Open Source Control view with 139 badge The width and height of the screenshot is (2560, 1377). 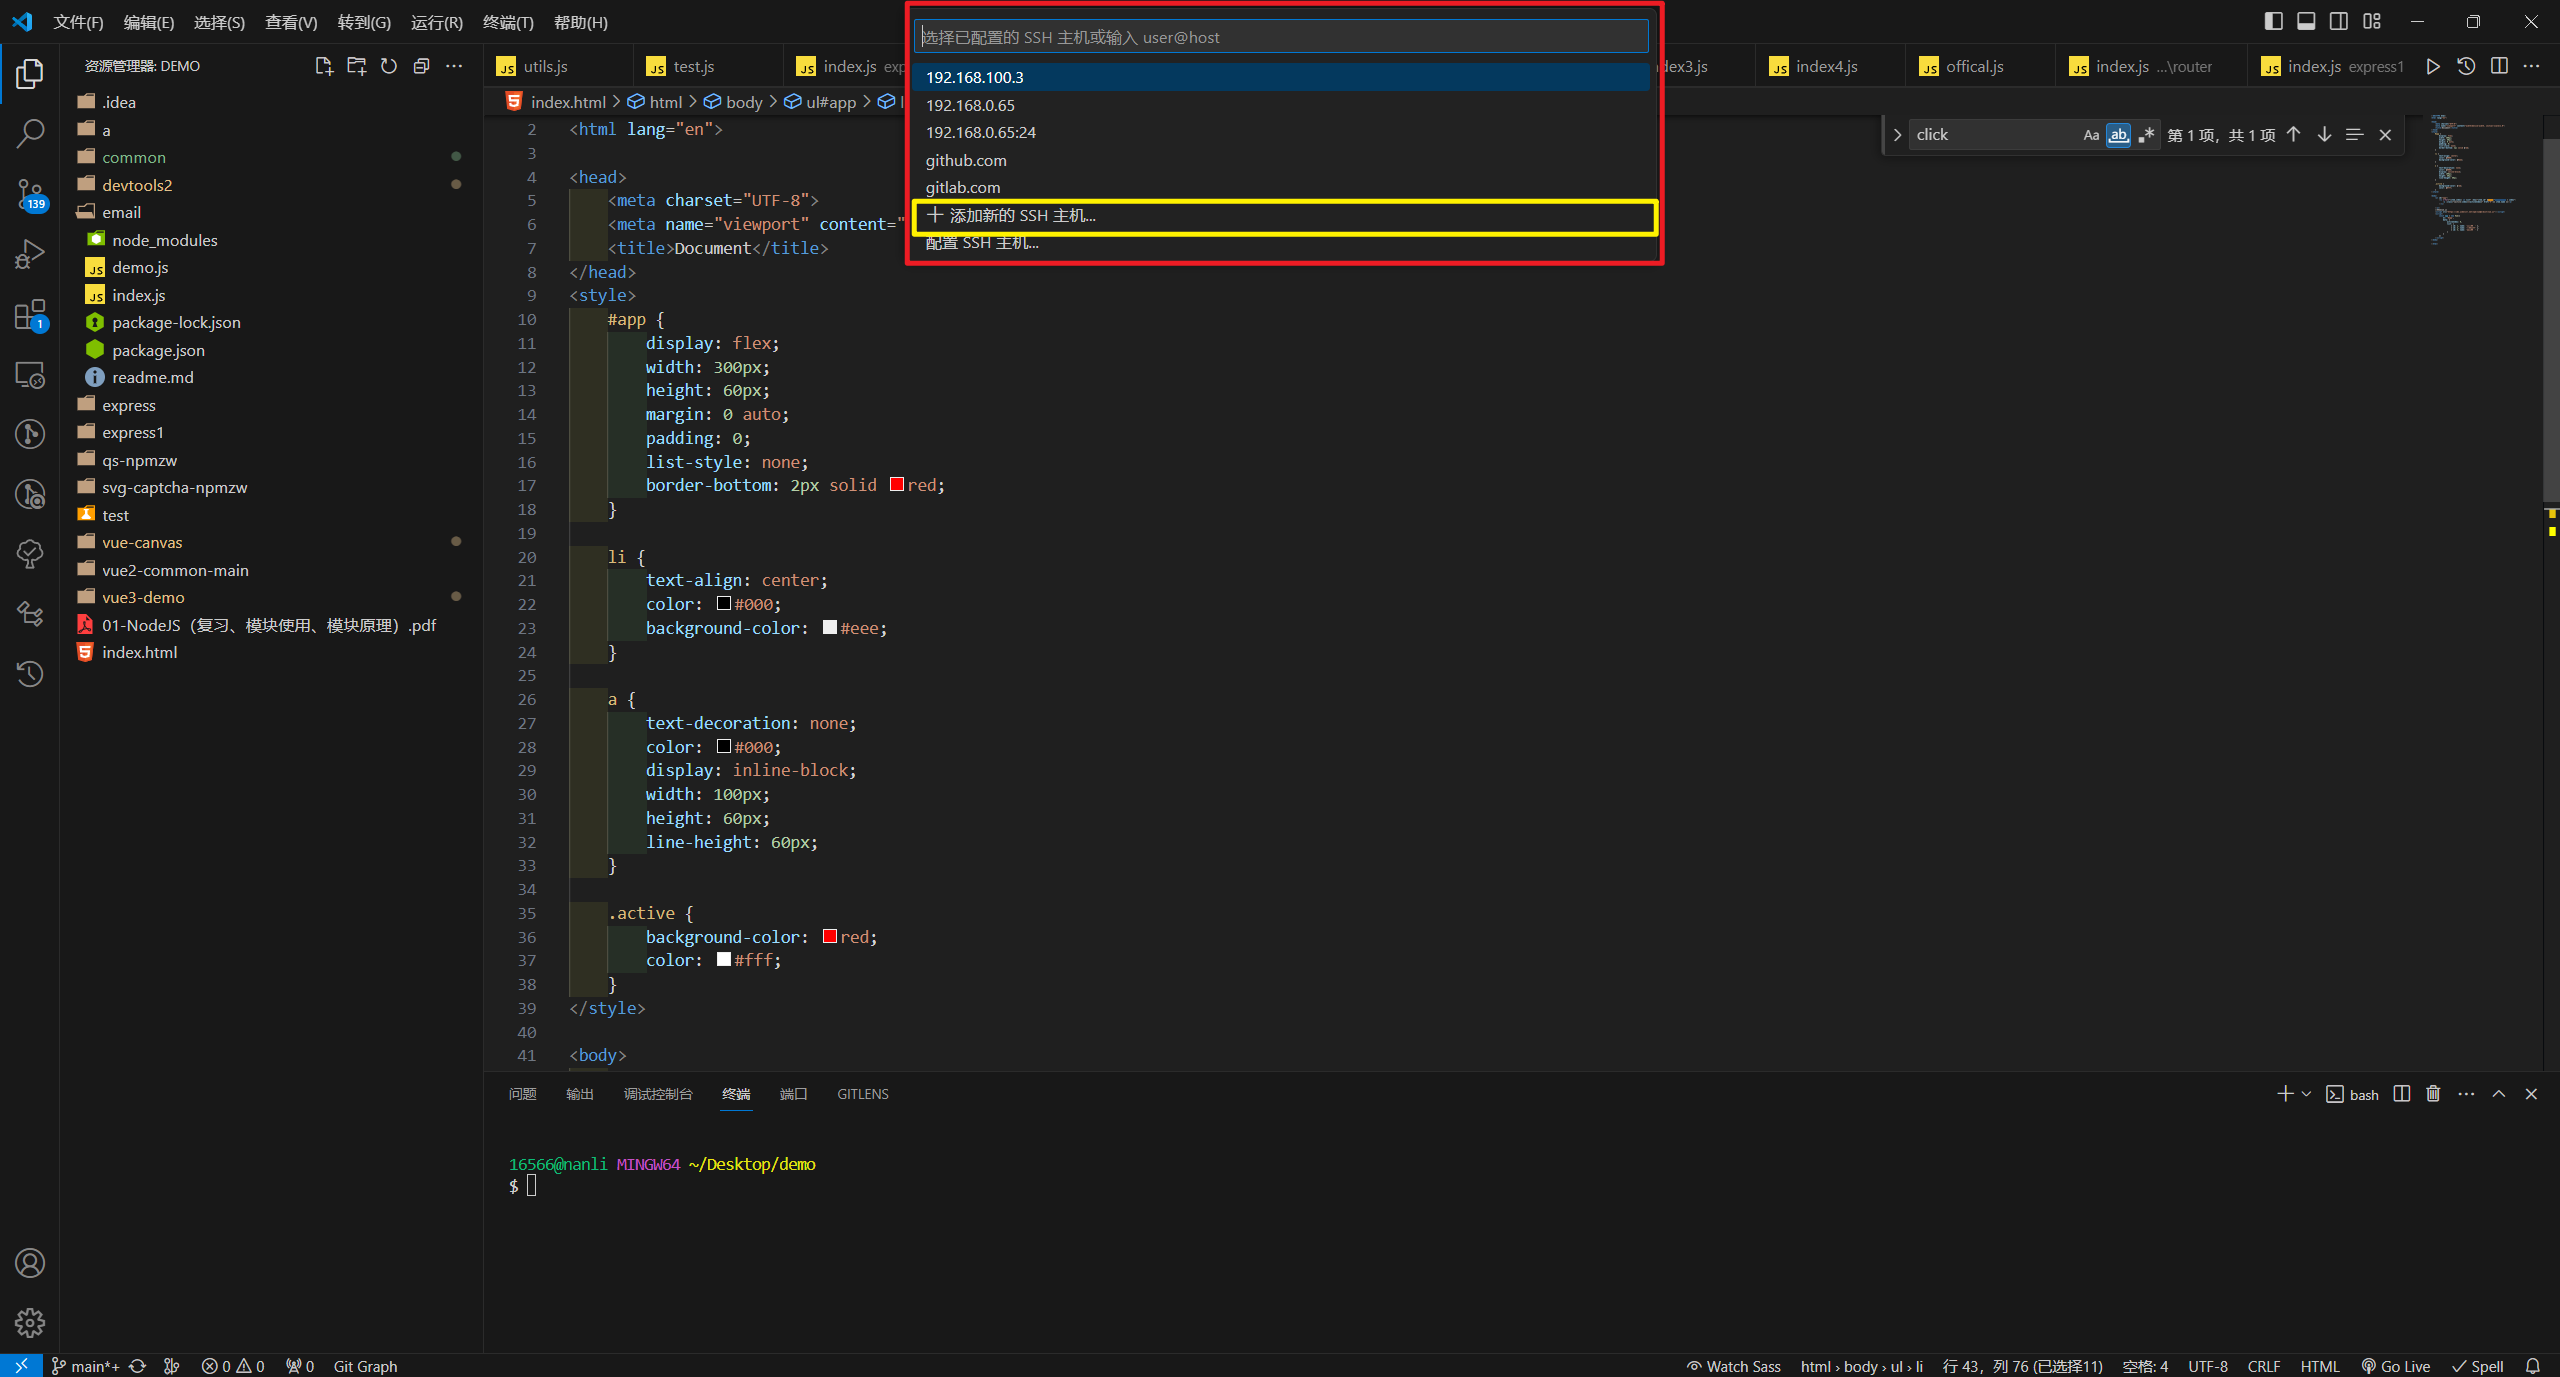(x=30, y=193)
